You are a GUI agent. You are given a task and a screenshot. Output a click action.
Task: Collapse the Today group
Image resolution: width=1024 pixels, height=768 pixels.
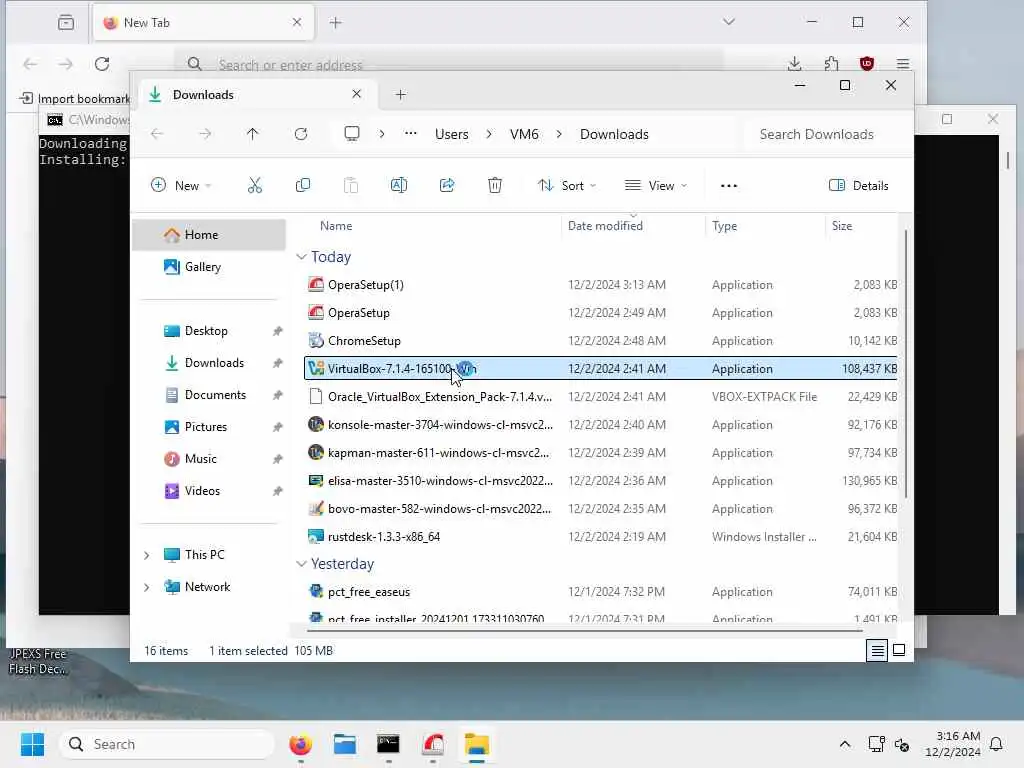pos(301,257)
